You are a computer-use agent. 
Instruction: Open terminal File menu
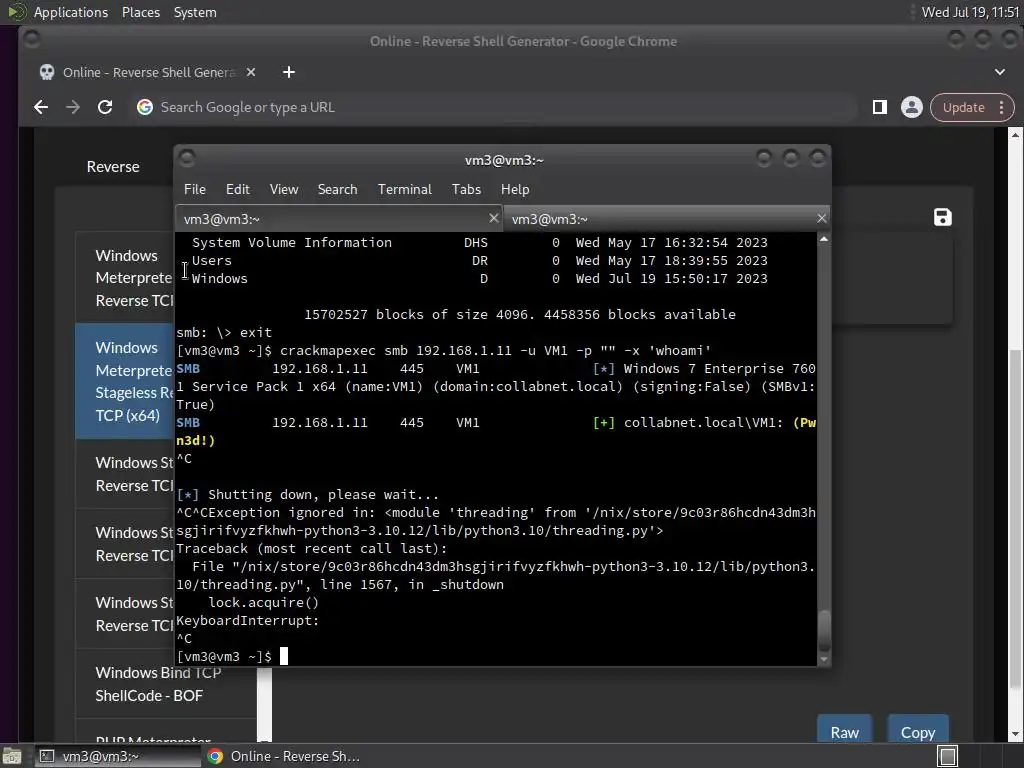(195, 189)
